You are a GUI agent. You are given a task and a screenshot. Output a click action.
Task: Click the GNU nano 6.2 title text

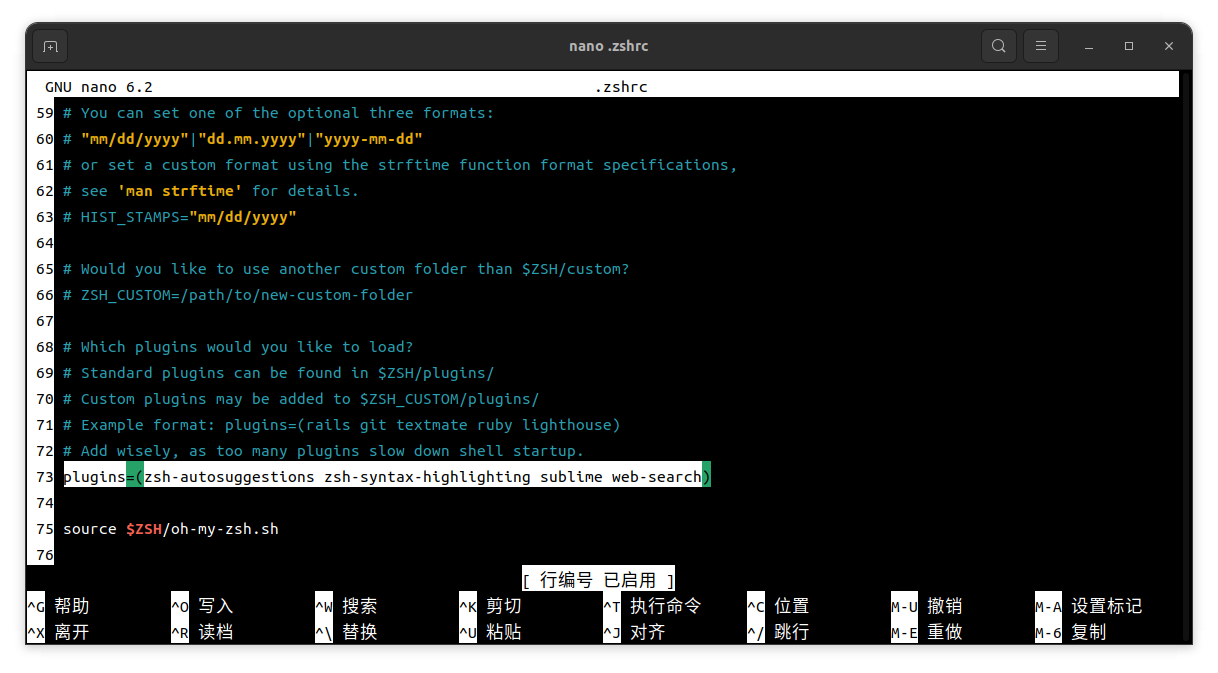coord(99,87)
